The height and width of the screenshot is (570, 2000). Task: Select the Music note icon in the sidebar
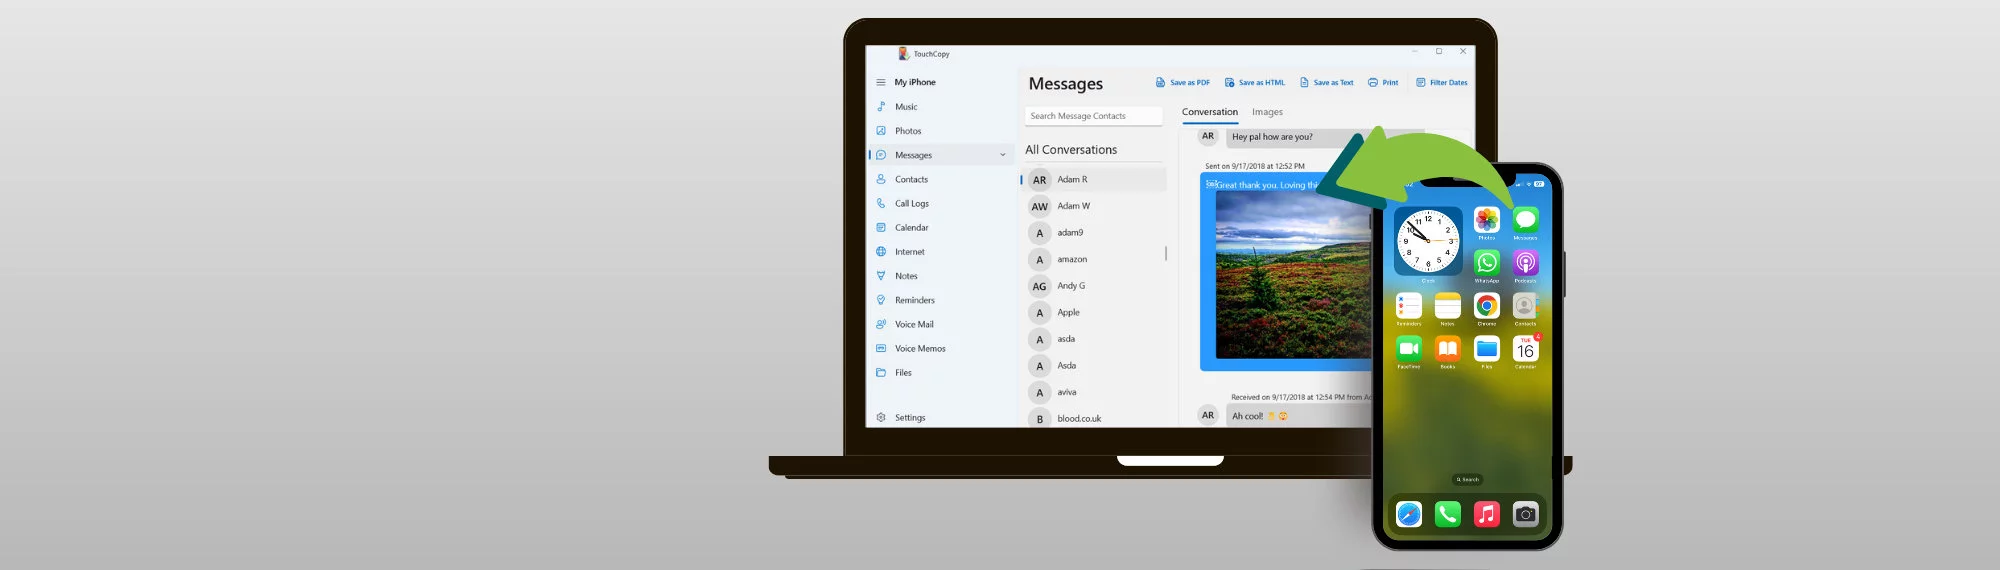(881, 107)
